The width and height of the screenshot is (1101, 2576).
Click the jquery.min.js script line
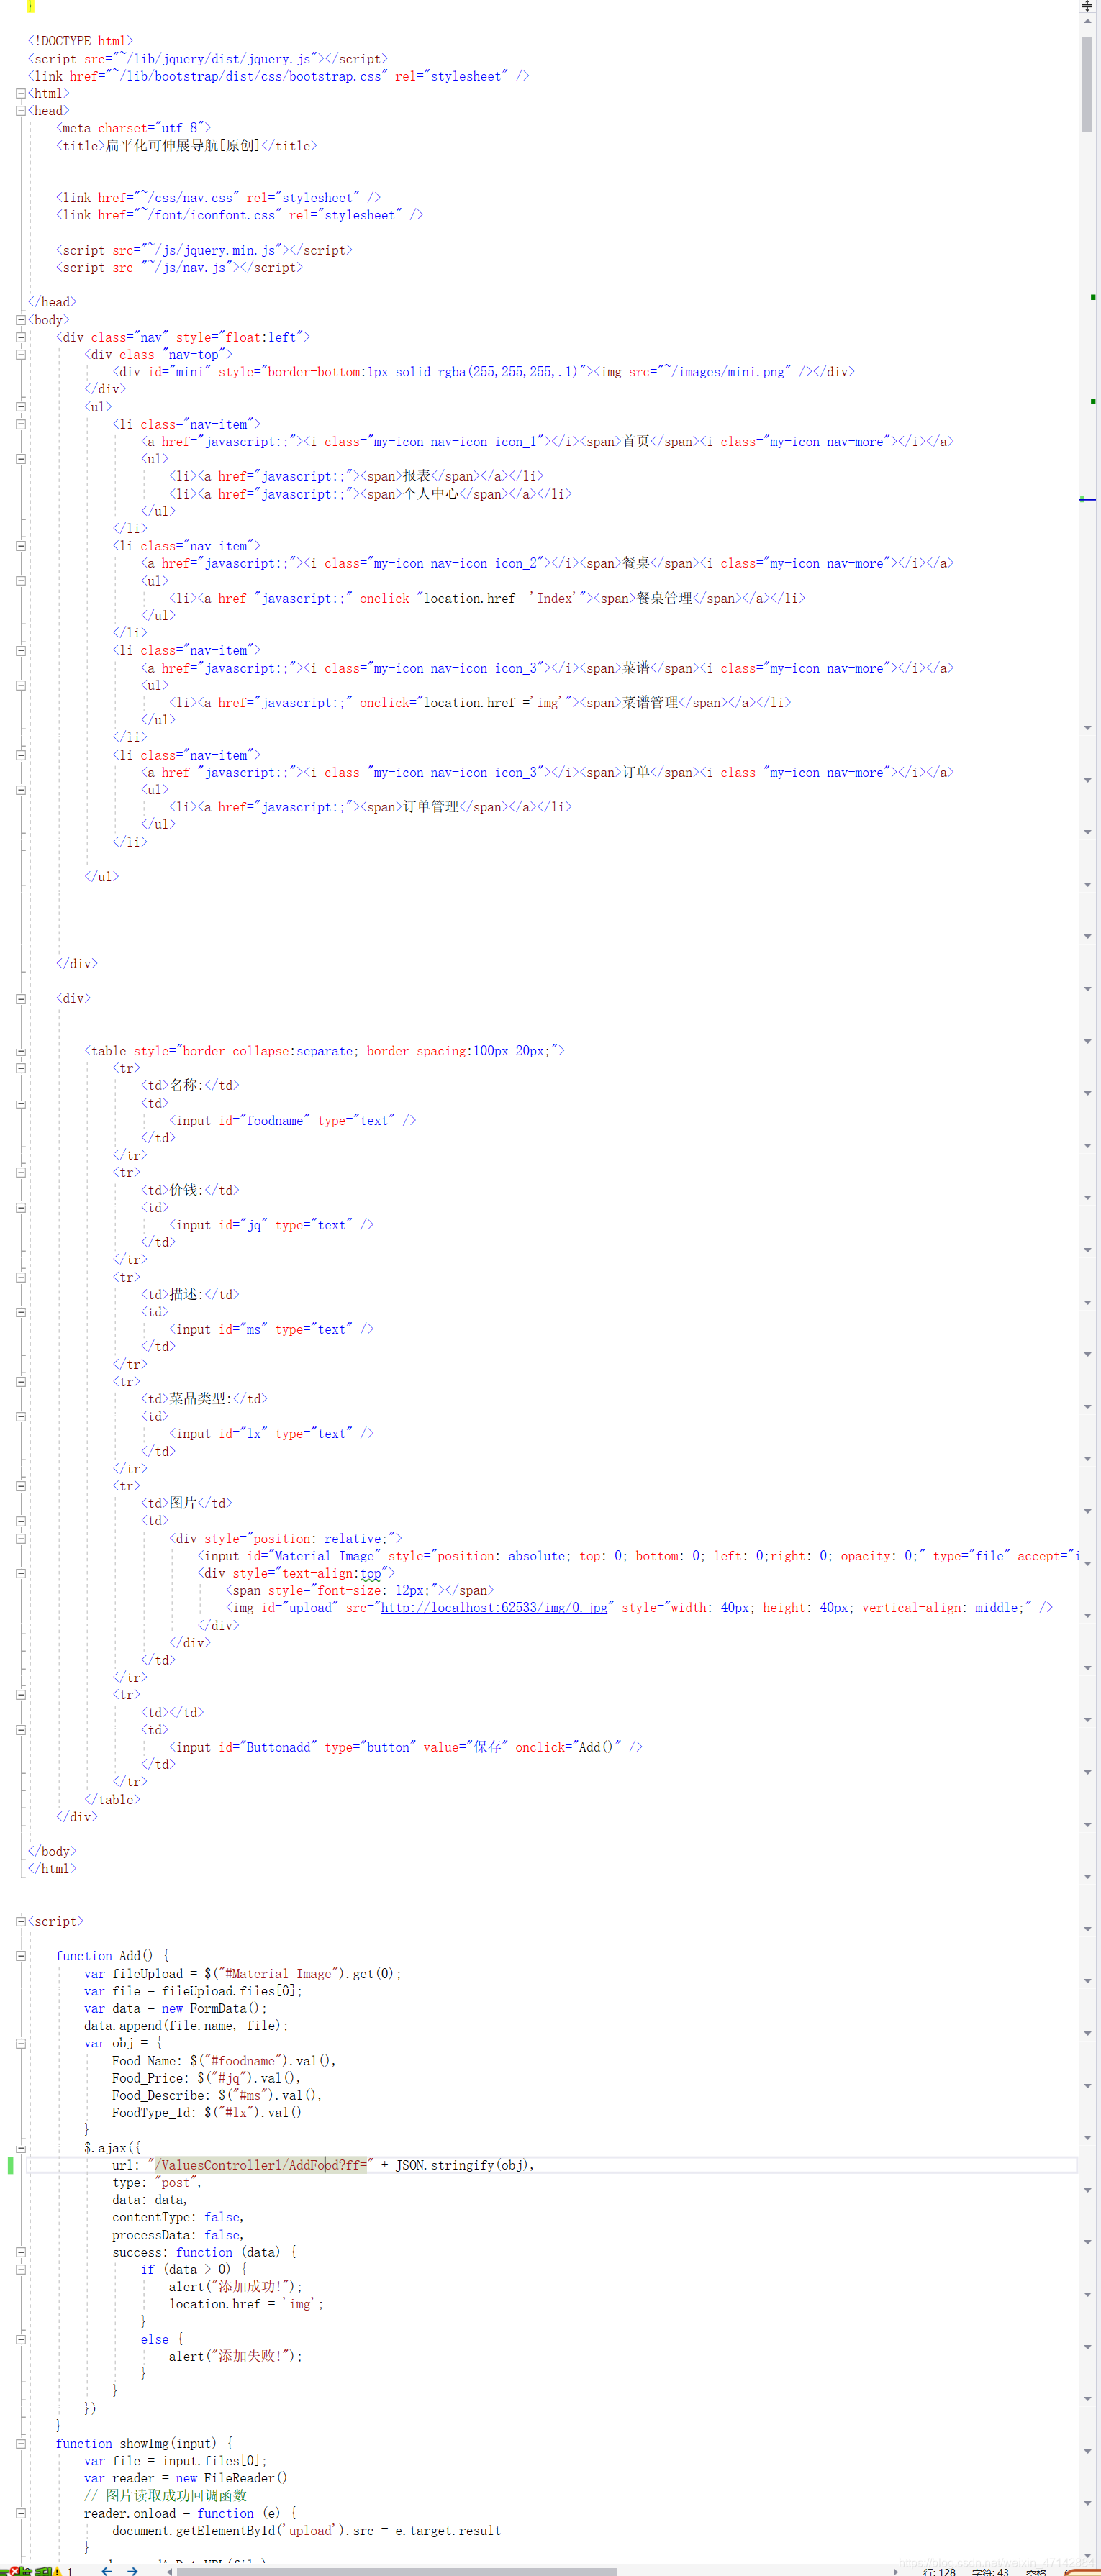pyautogui.click(x=204, y=250)
